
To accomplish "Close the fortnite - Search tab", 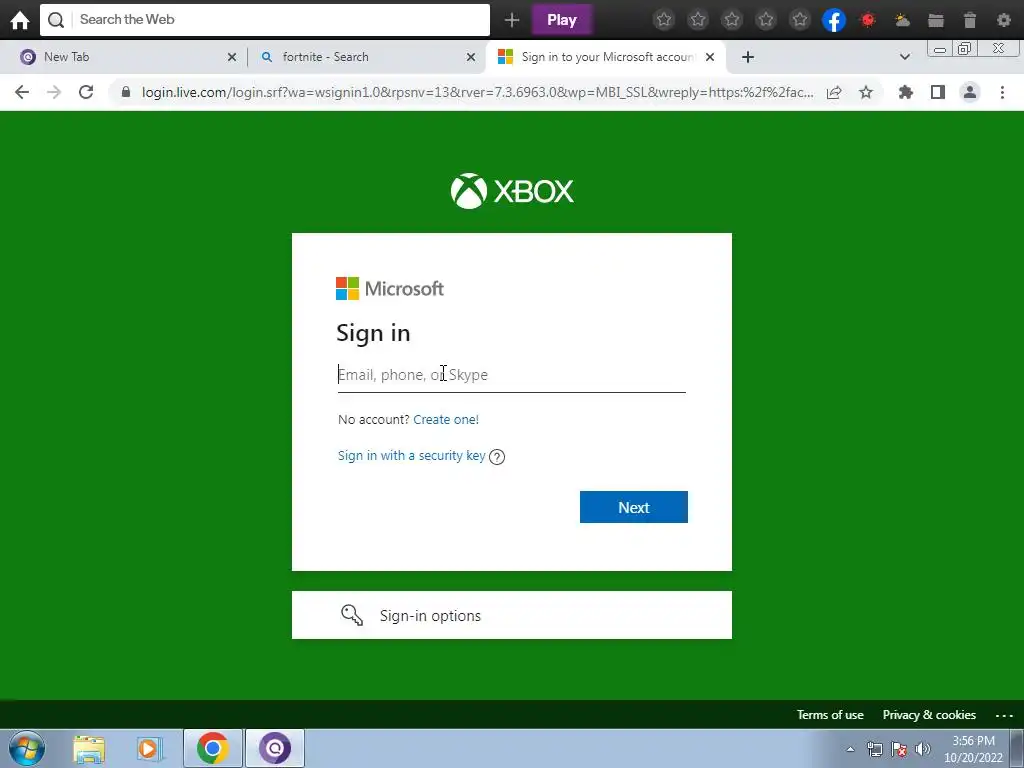I will [x=471, y=57].
